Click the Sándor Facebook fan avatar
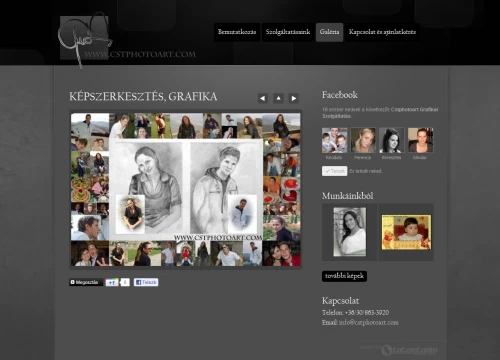 (420, 140)
